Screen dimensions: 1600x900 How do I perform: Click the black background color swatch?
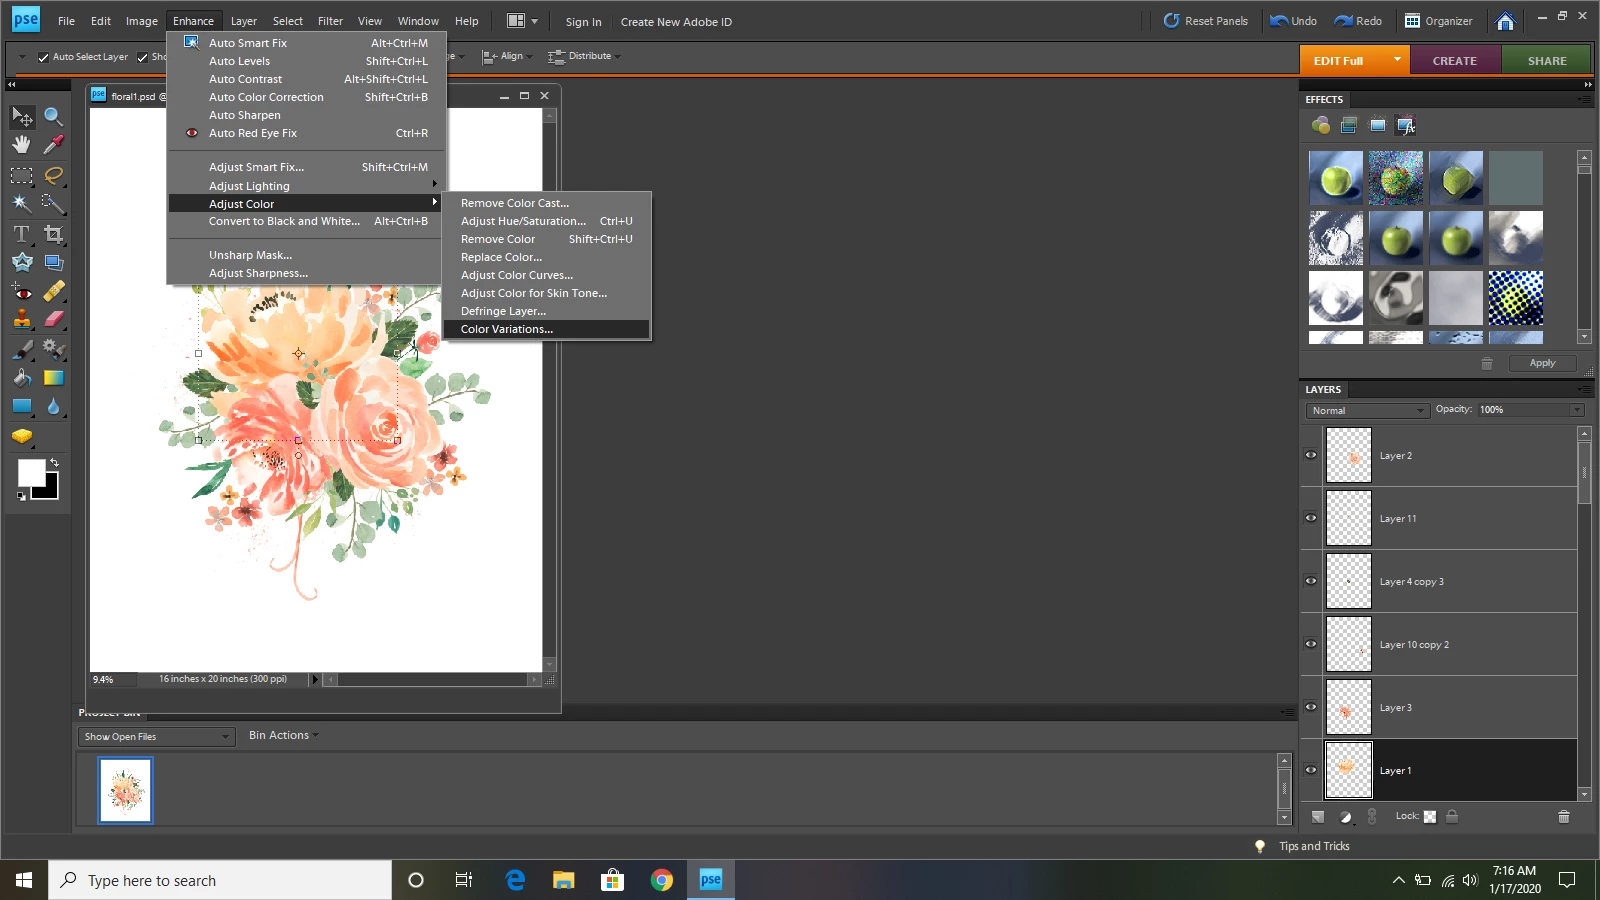pos(50,491)
